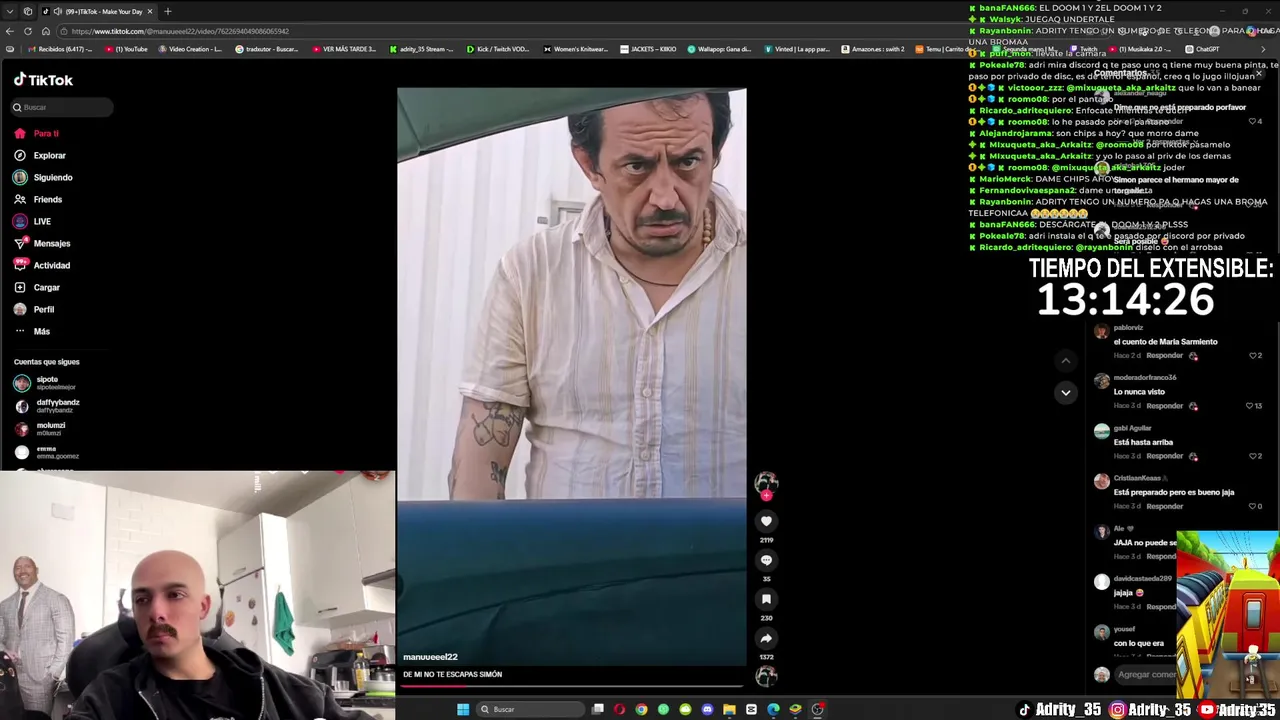Open Recibidos Gmail bookmark
1280x720 pixels.
click(x=60, y=49)
